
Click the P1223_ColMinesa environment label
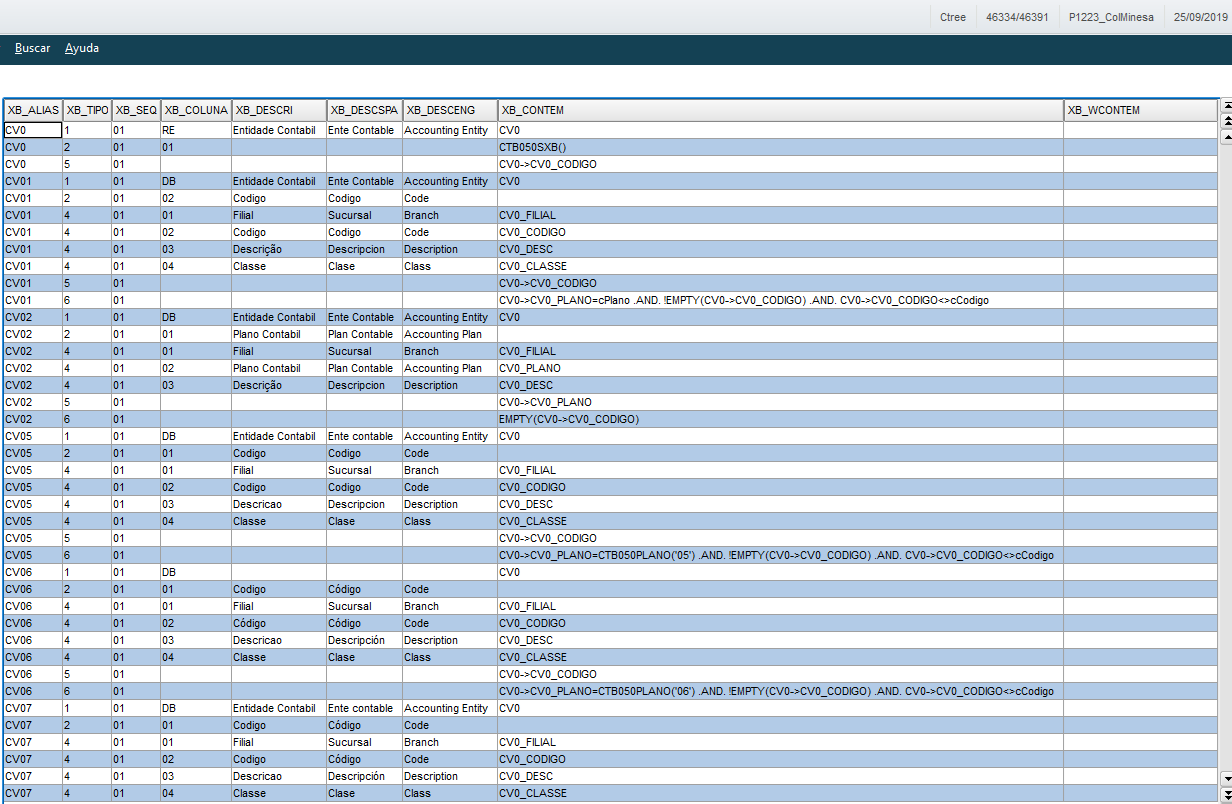(x=1111, y=17)
